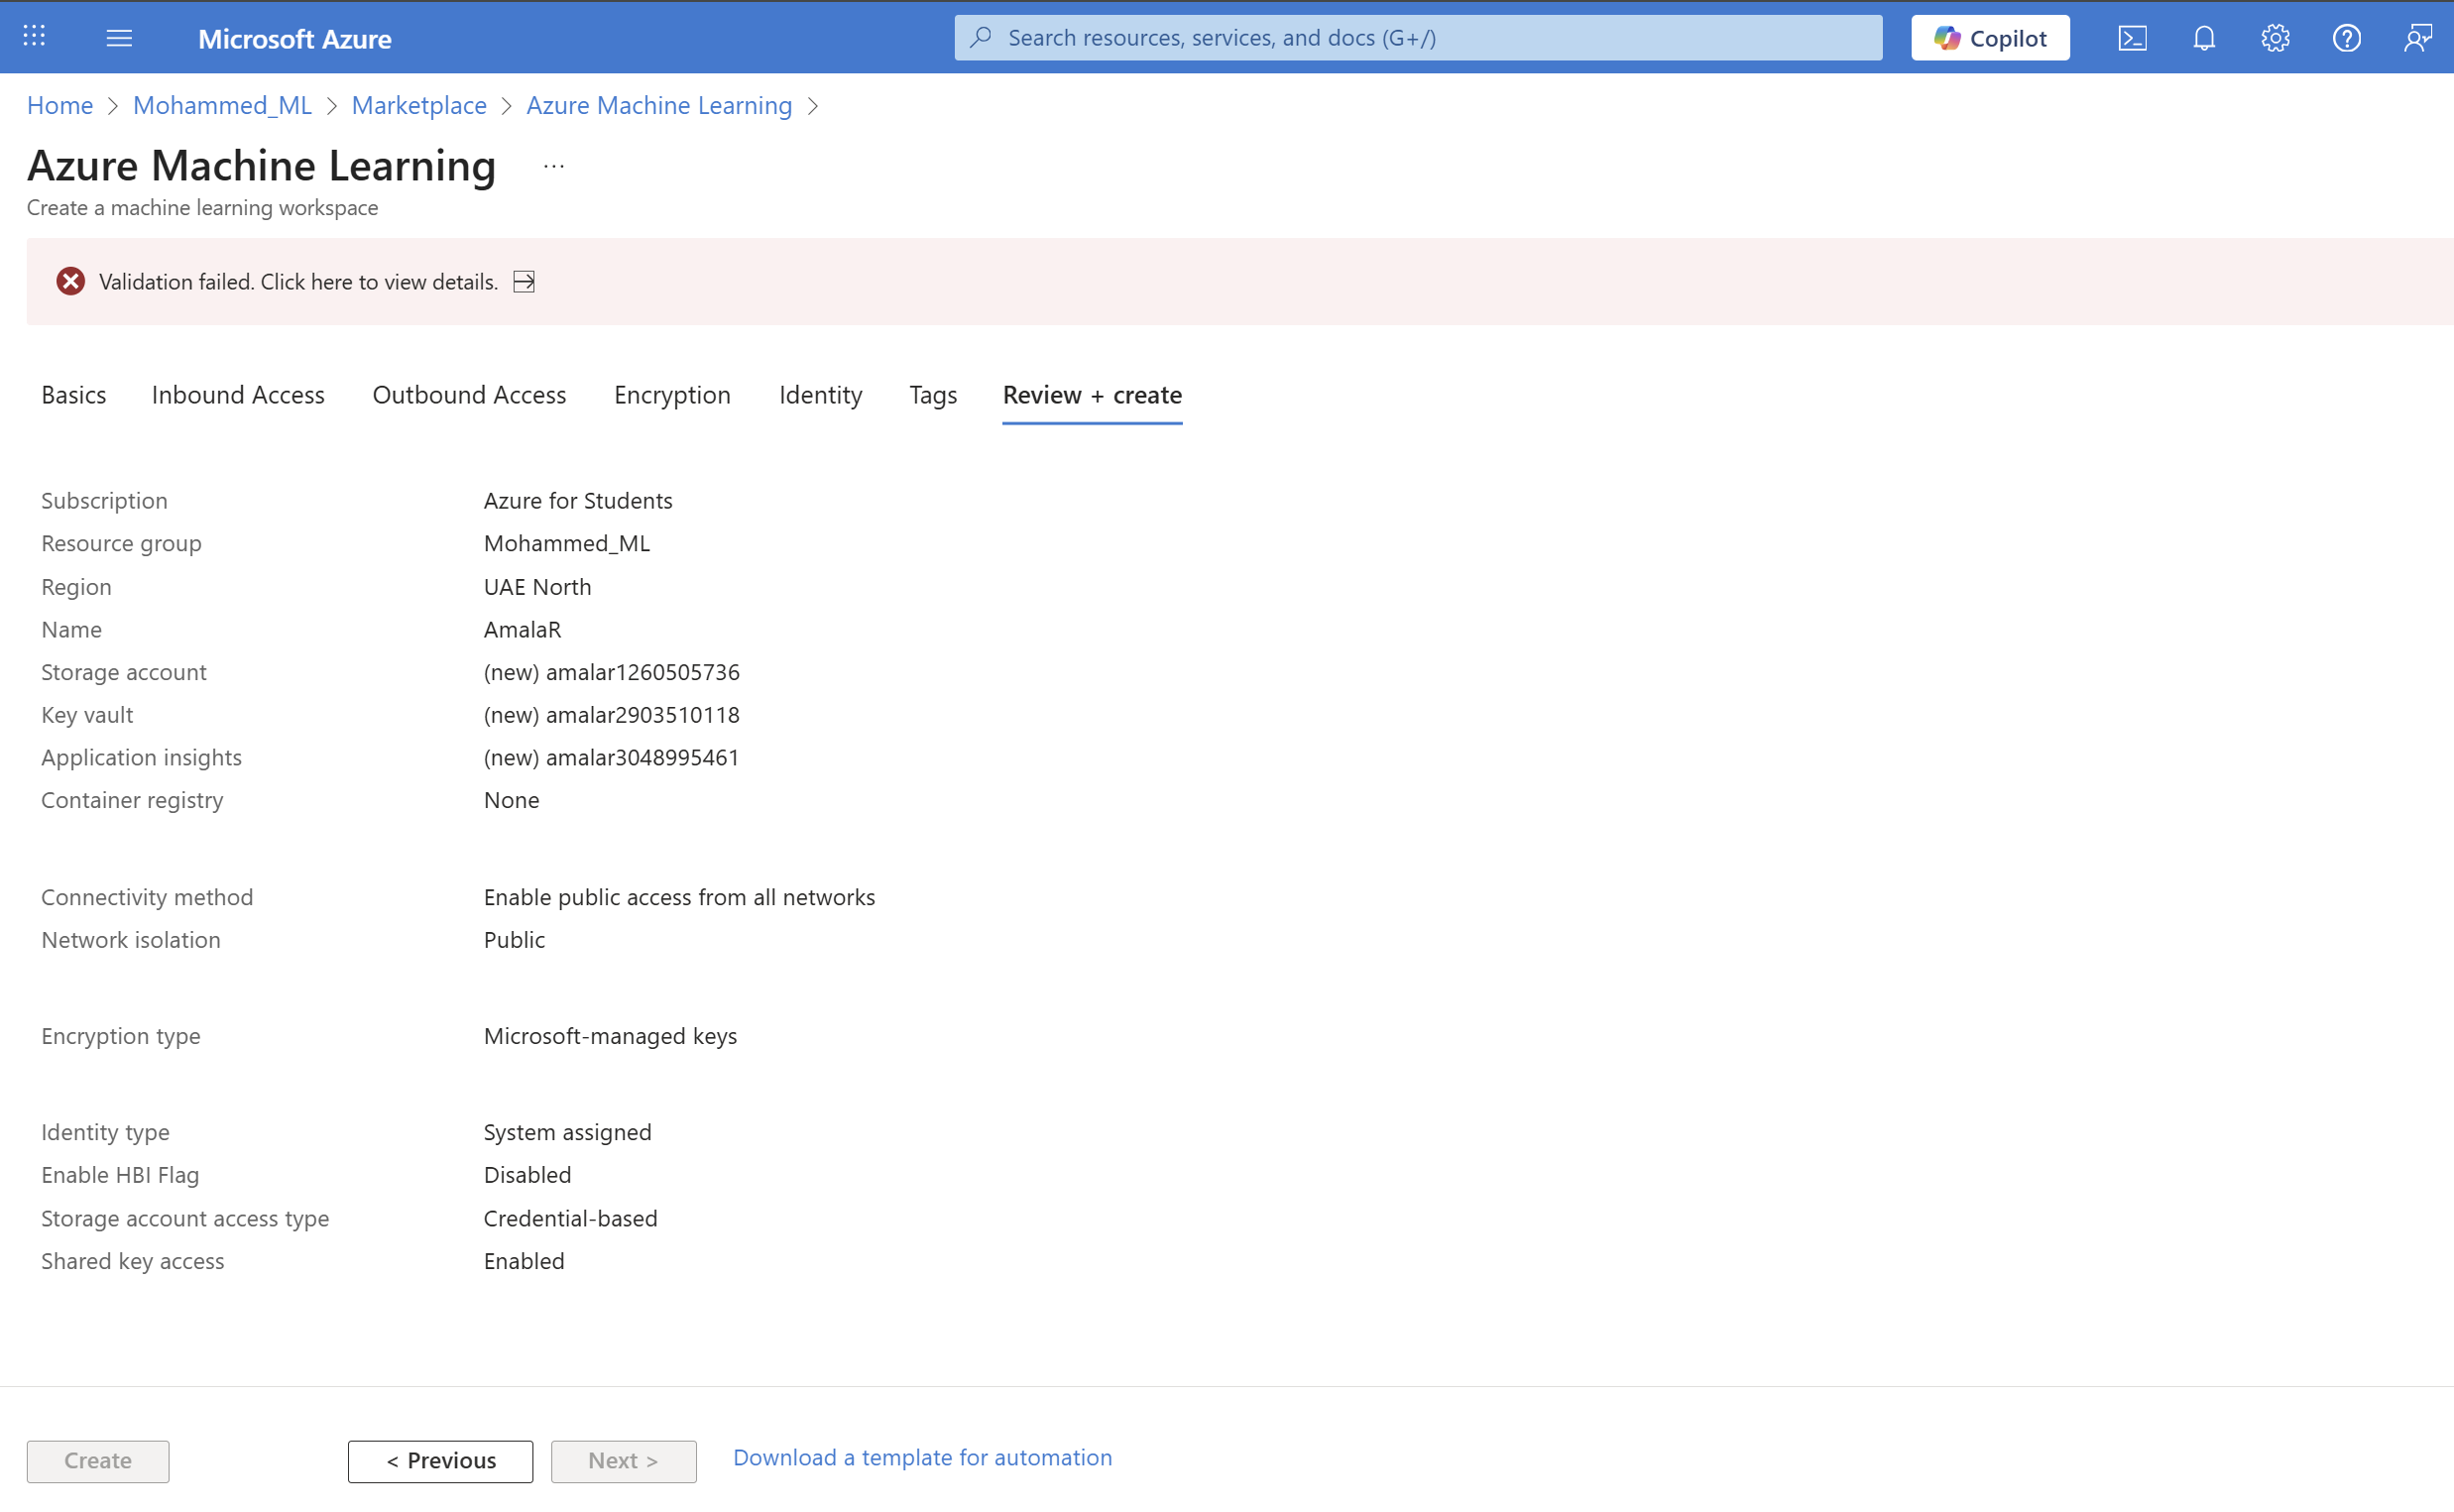Click the Network isolation Public value

(514, 940)
